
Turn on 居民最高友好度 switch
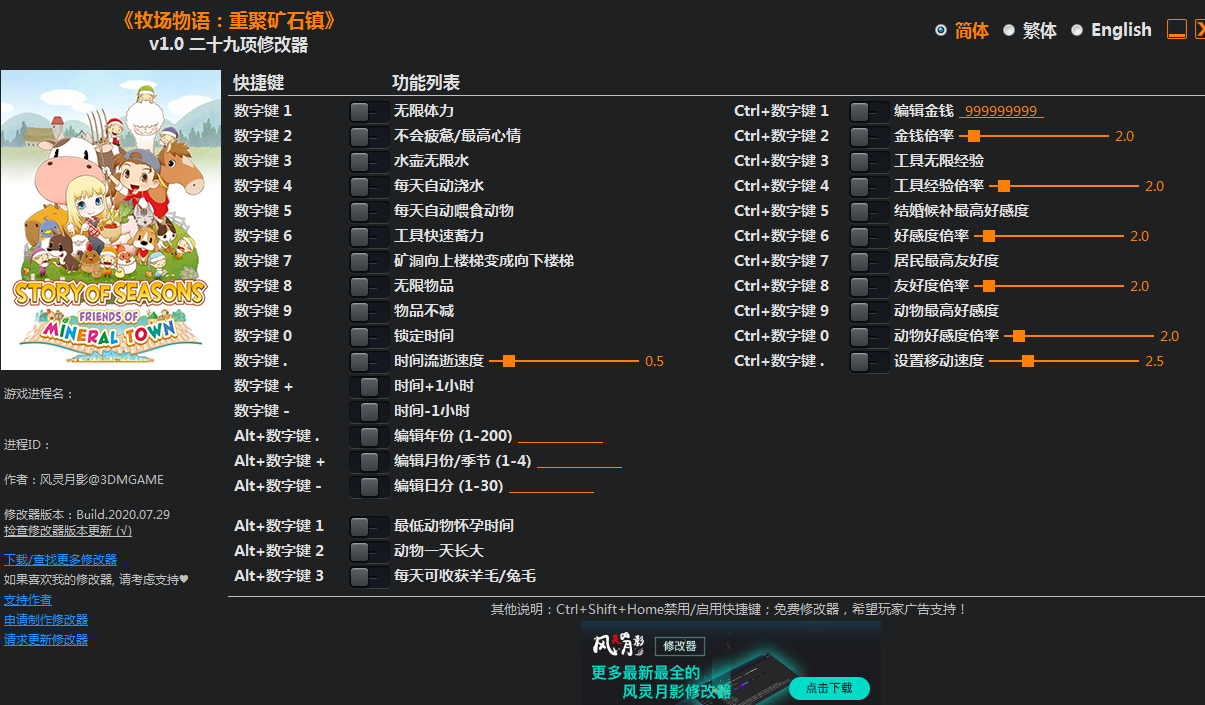tap(869, 261)
